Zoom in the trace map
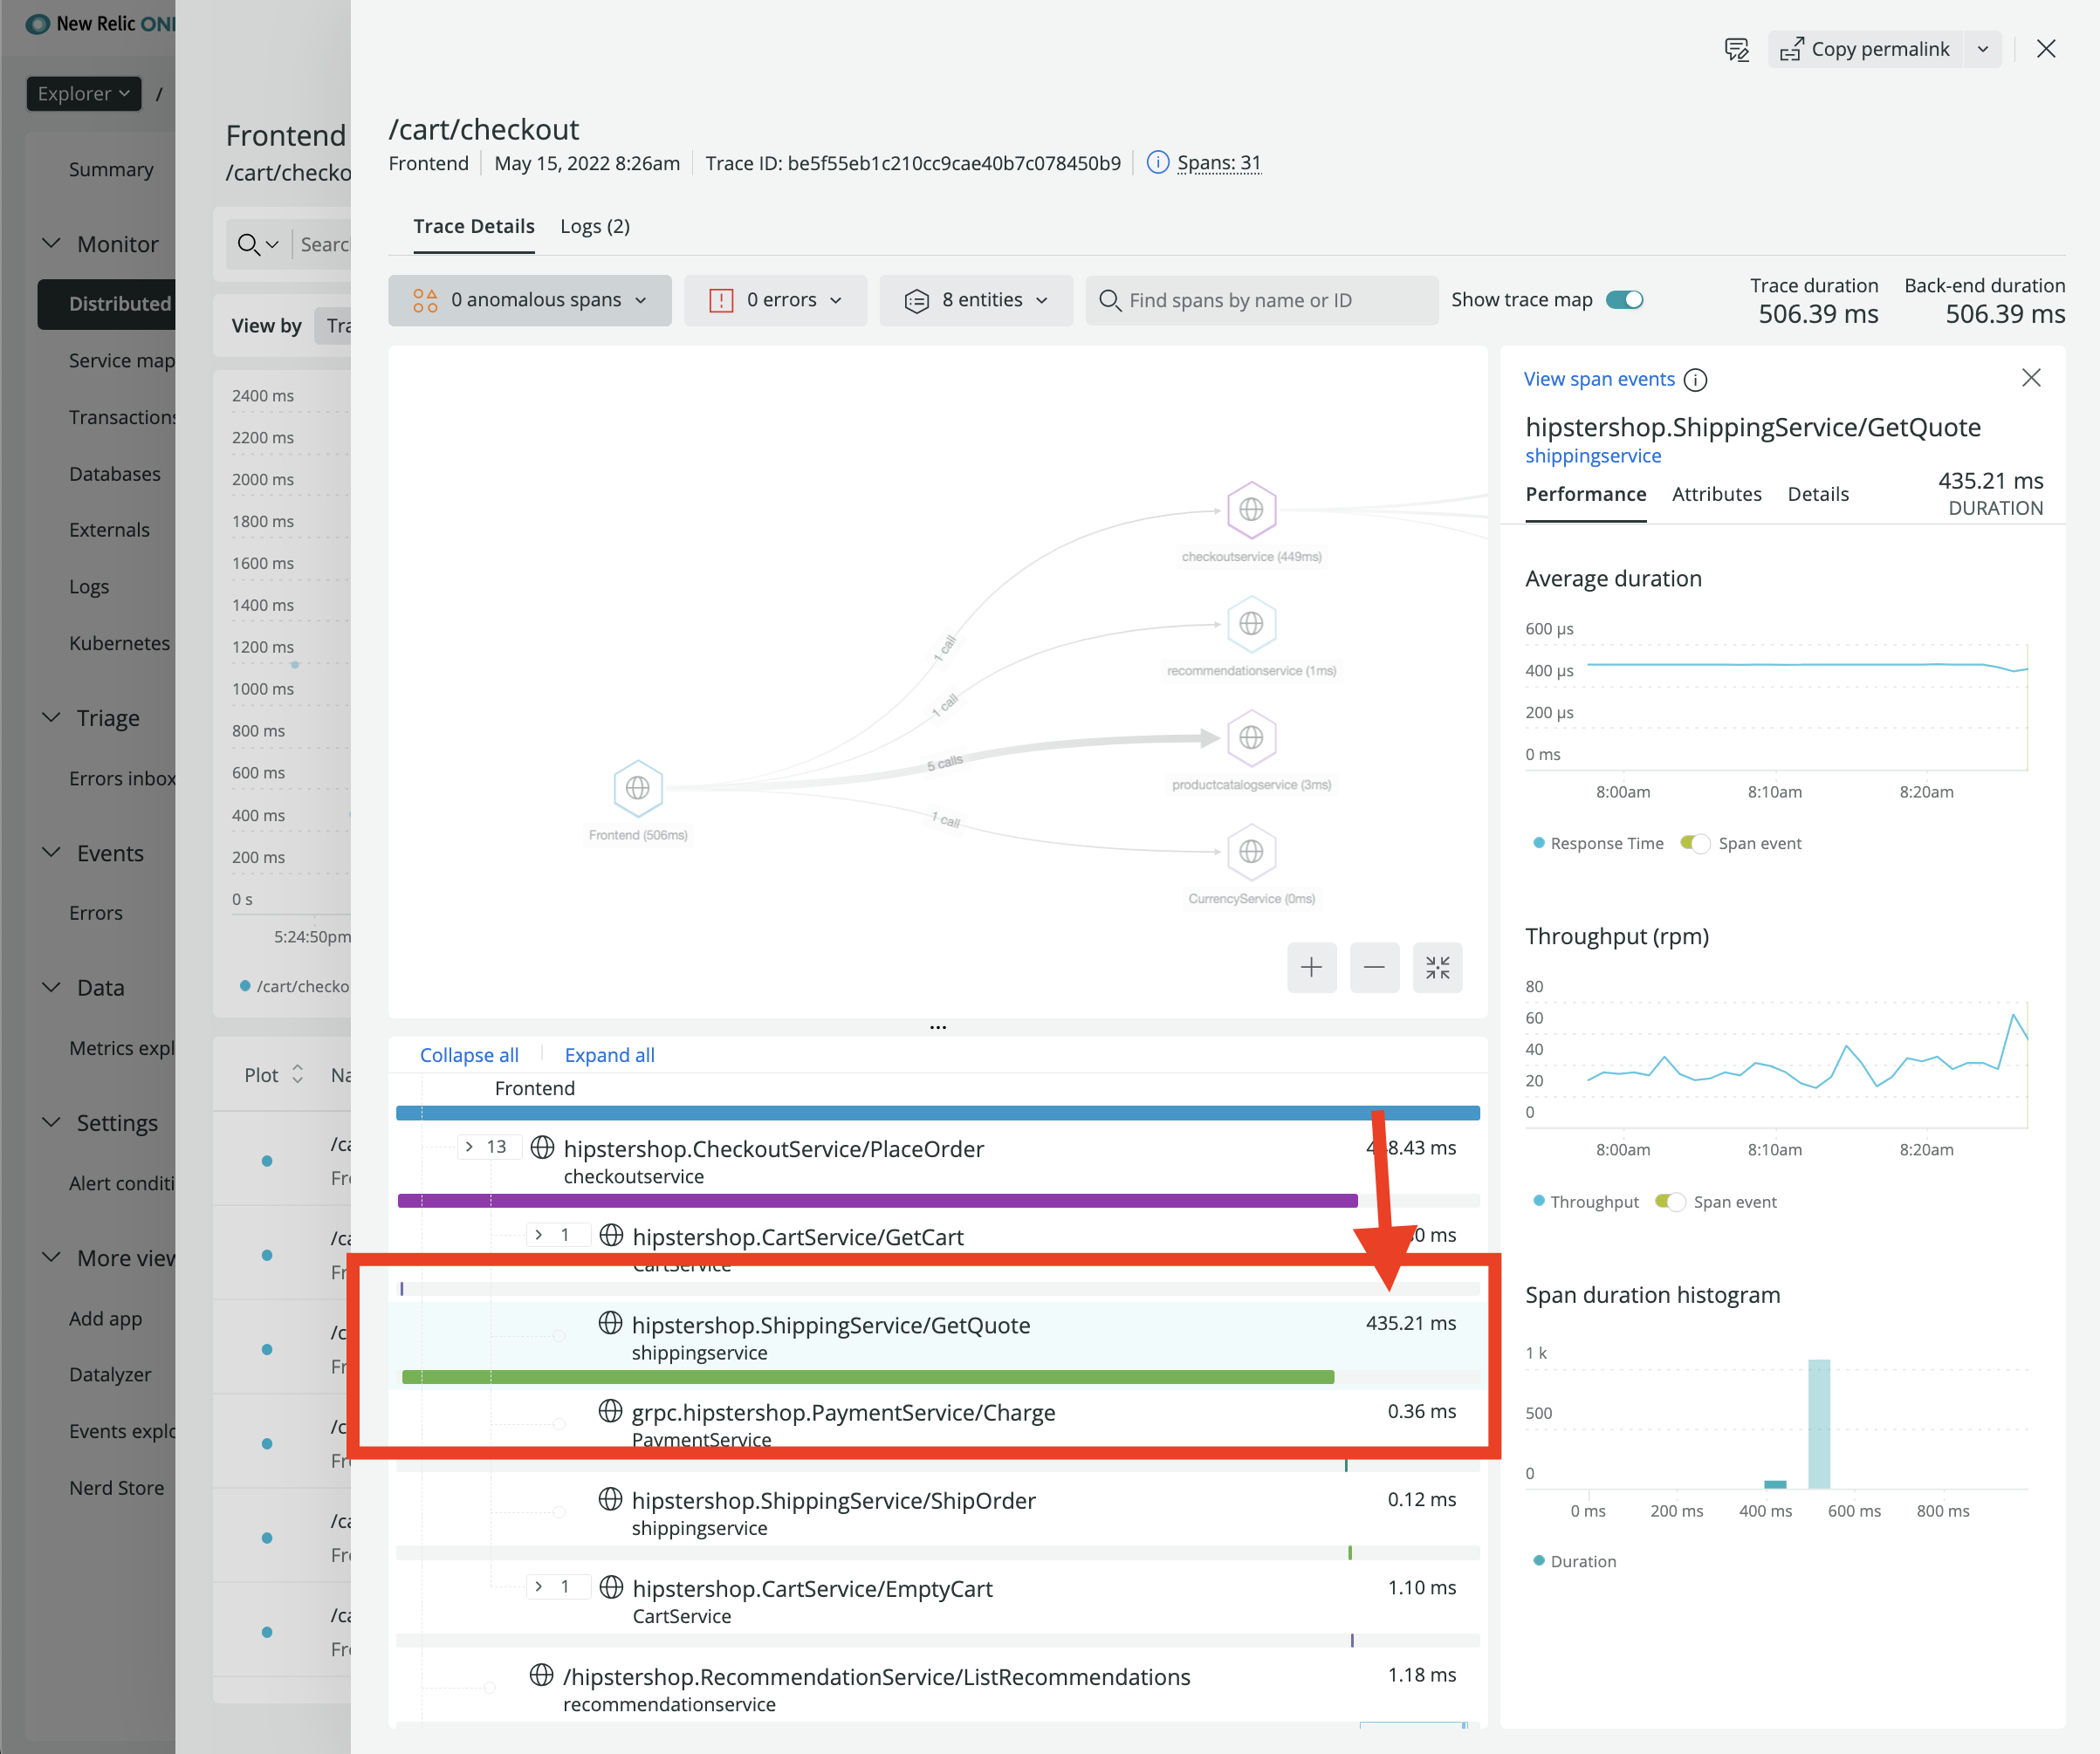This screenshot has width=2100, height=1754. [1311, 967]
